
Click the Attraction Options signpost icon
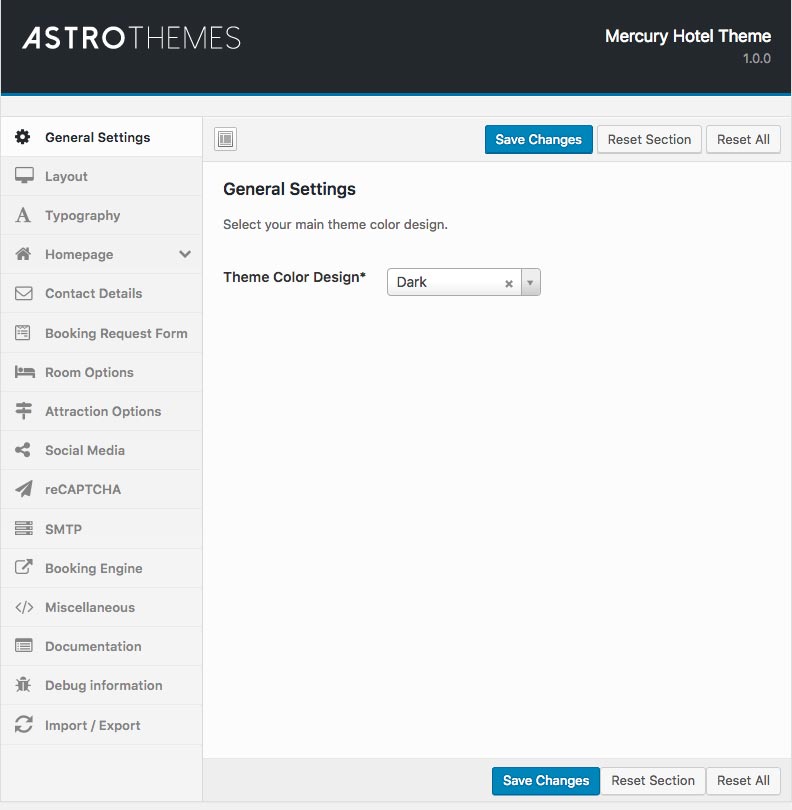[23, 411]
